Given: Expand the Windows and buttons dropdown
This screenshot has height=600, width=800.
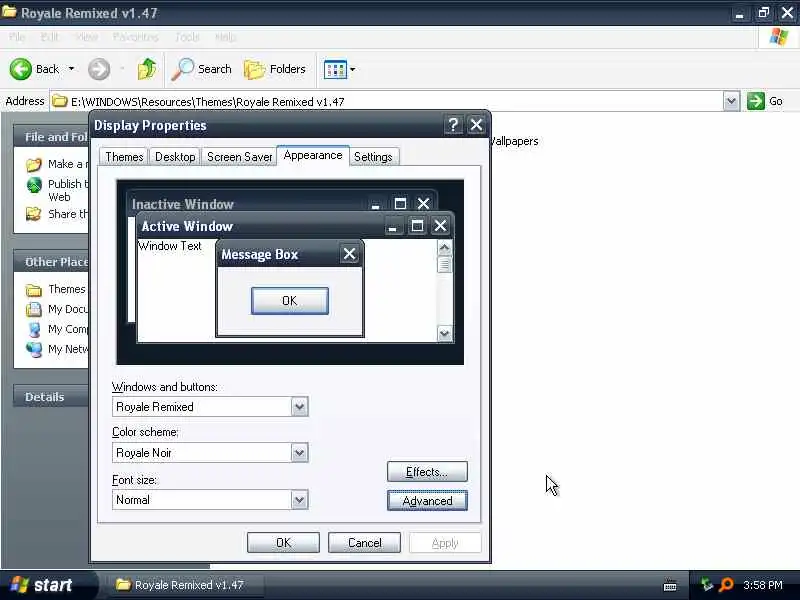Looking at the screenshot, I should click(299, 407).
